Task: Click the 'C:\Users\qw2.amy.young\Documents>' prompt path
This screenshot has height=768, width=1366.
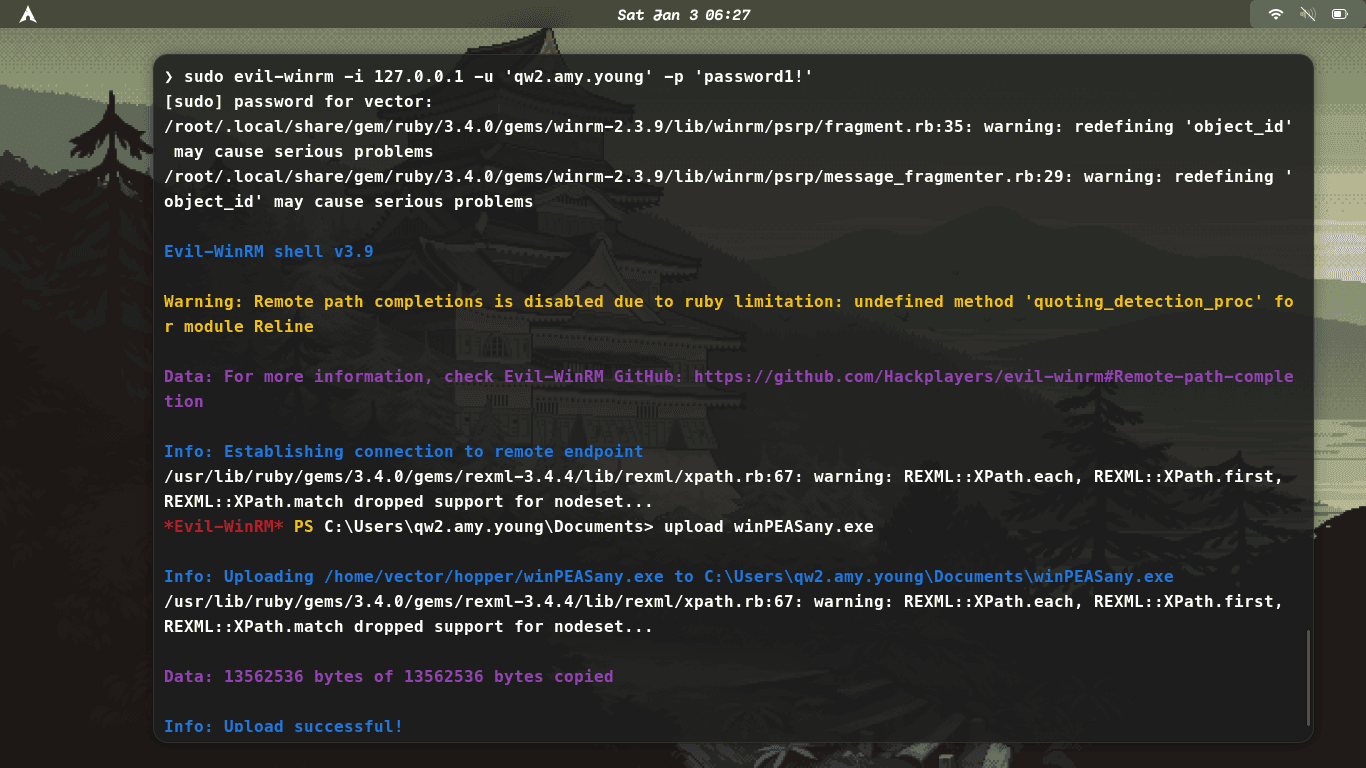Action: point(489,527)
